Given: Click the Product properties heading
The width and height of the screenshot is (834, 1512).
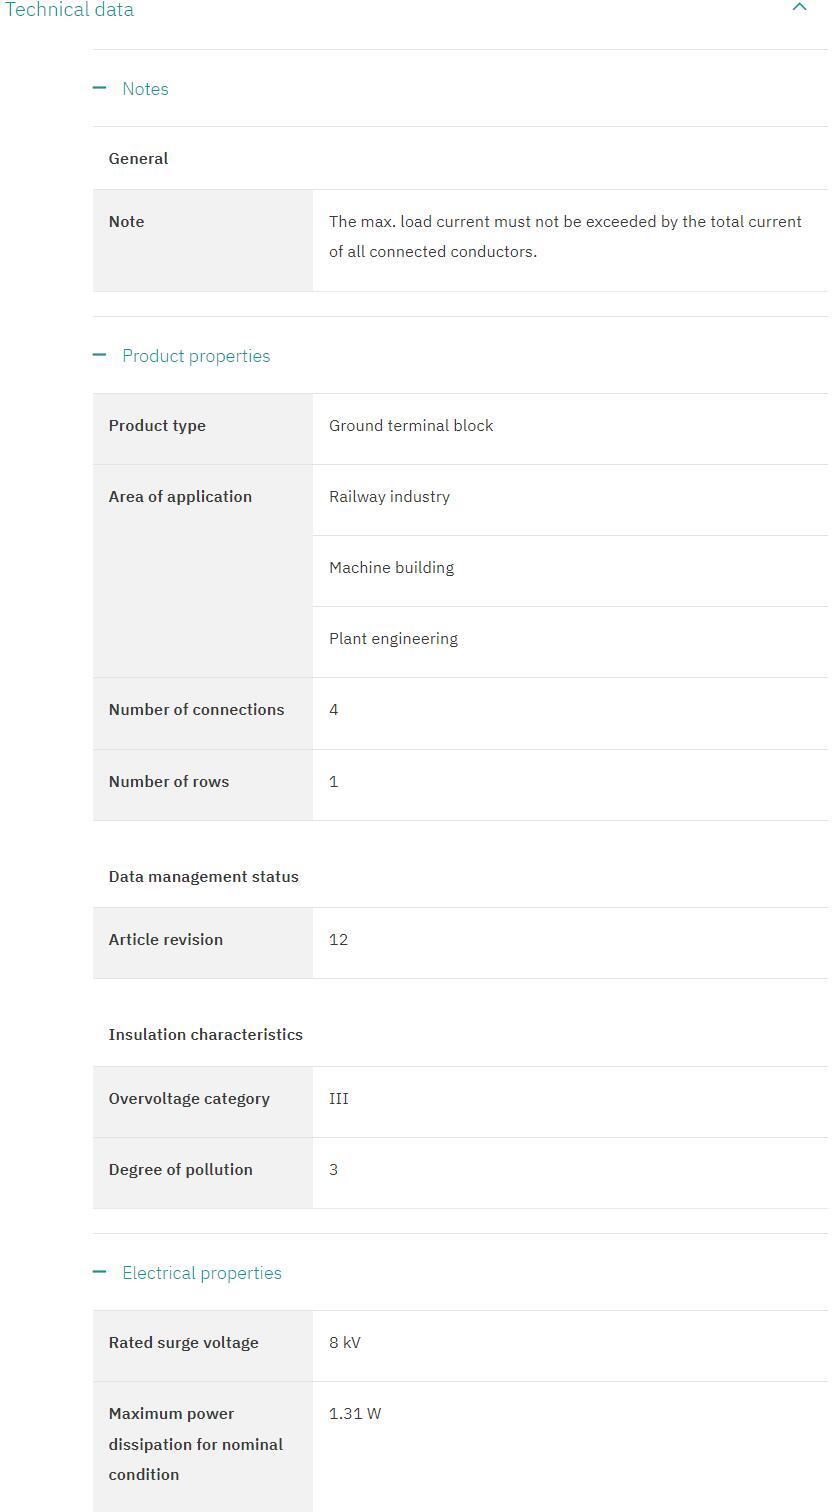Looking at the screenshot, I should tap(196, 356).
